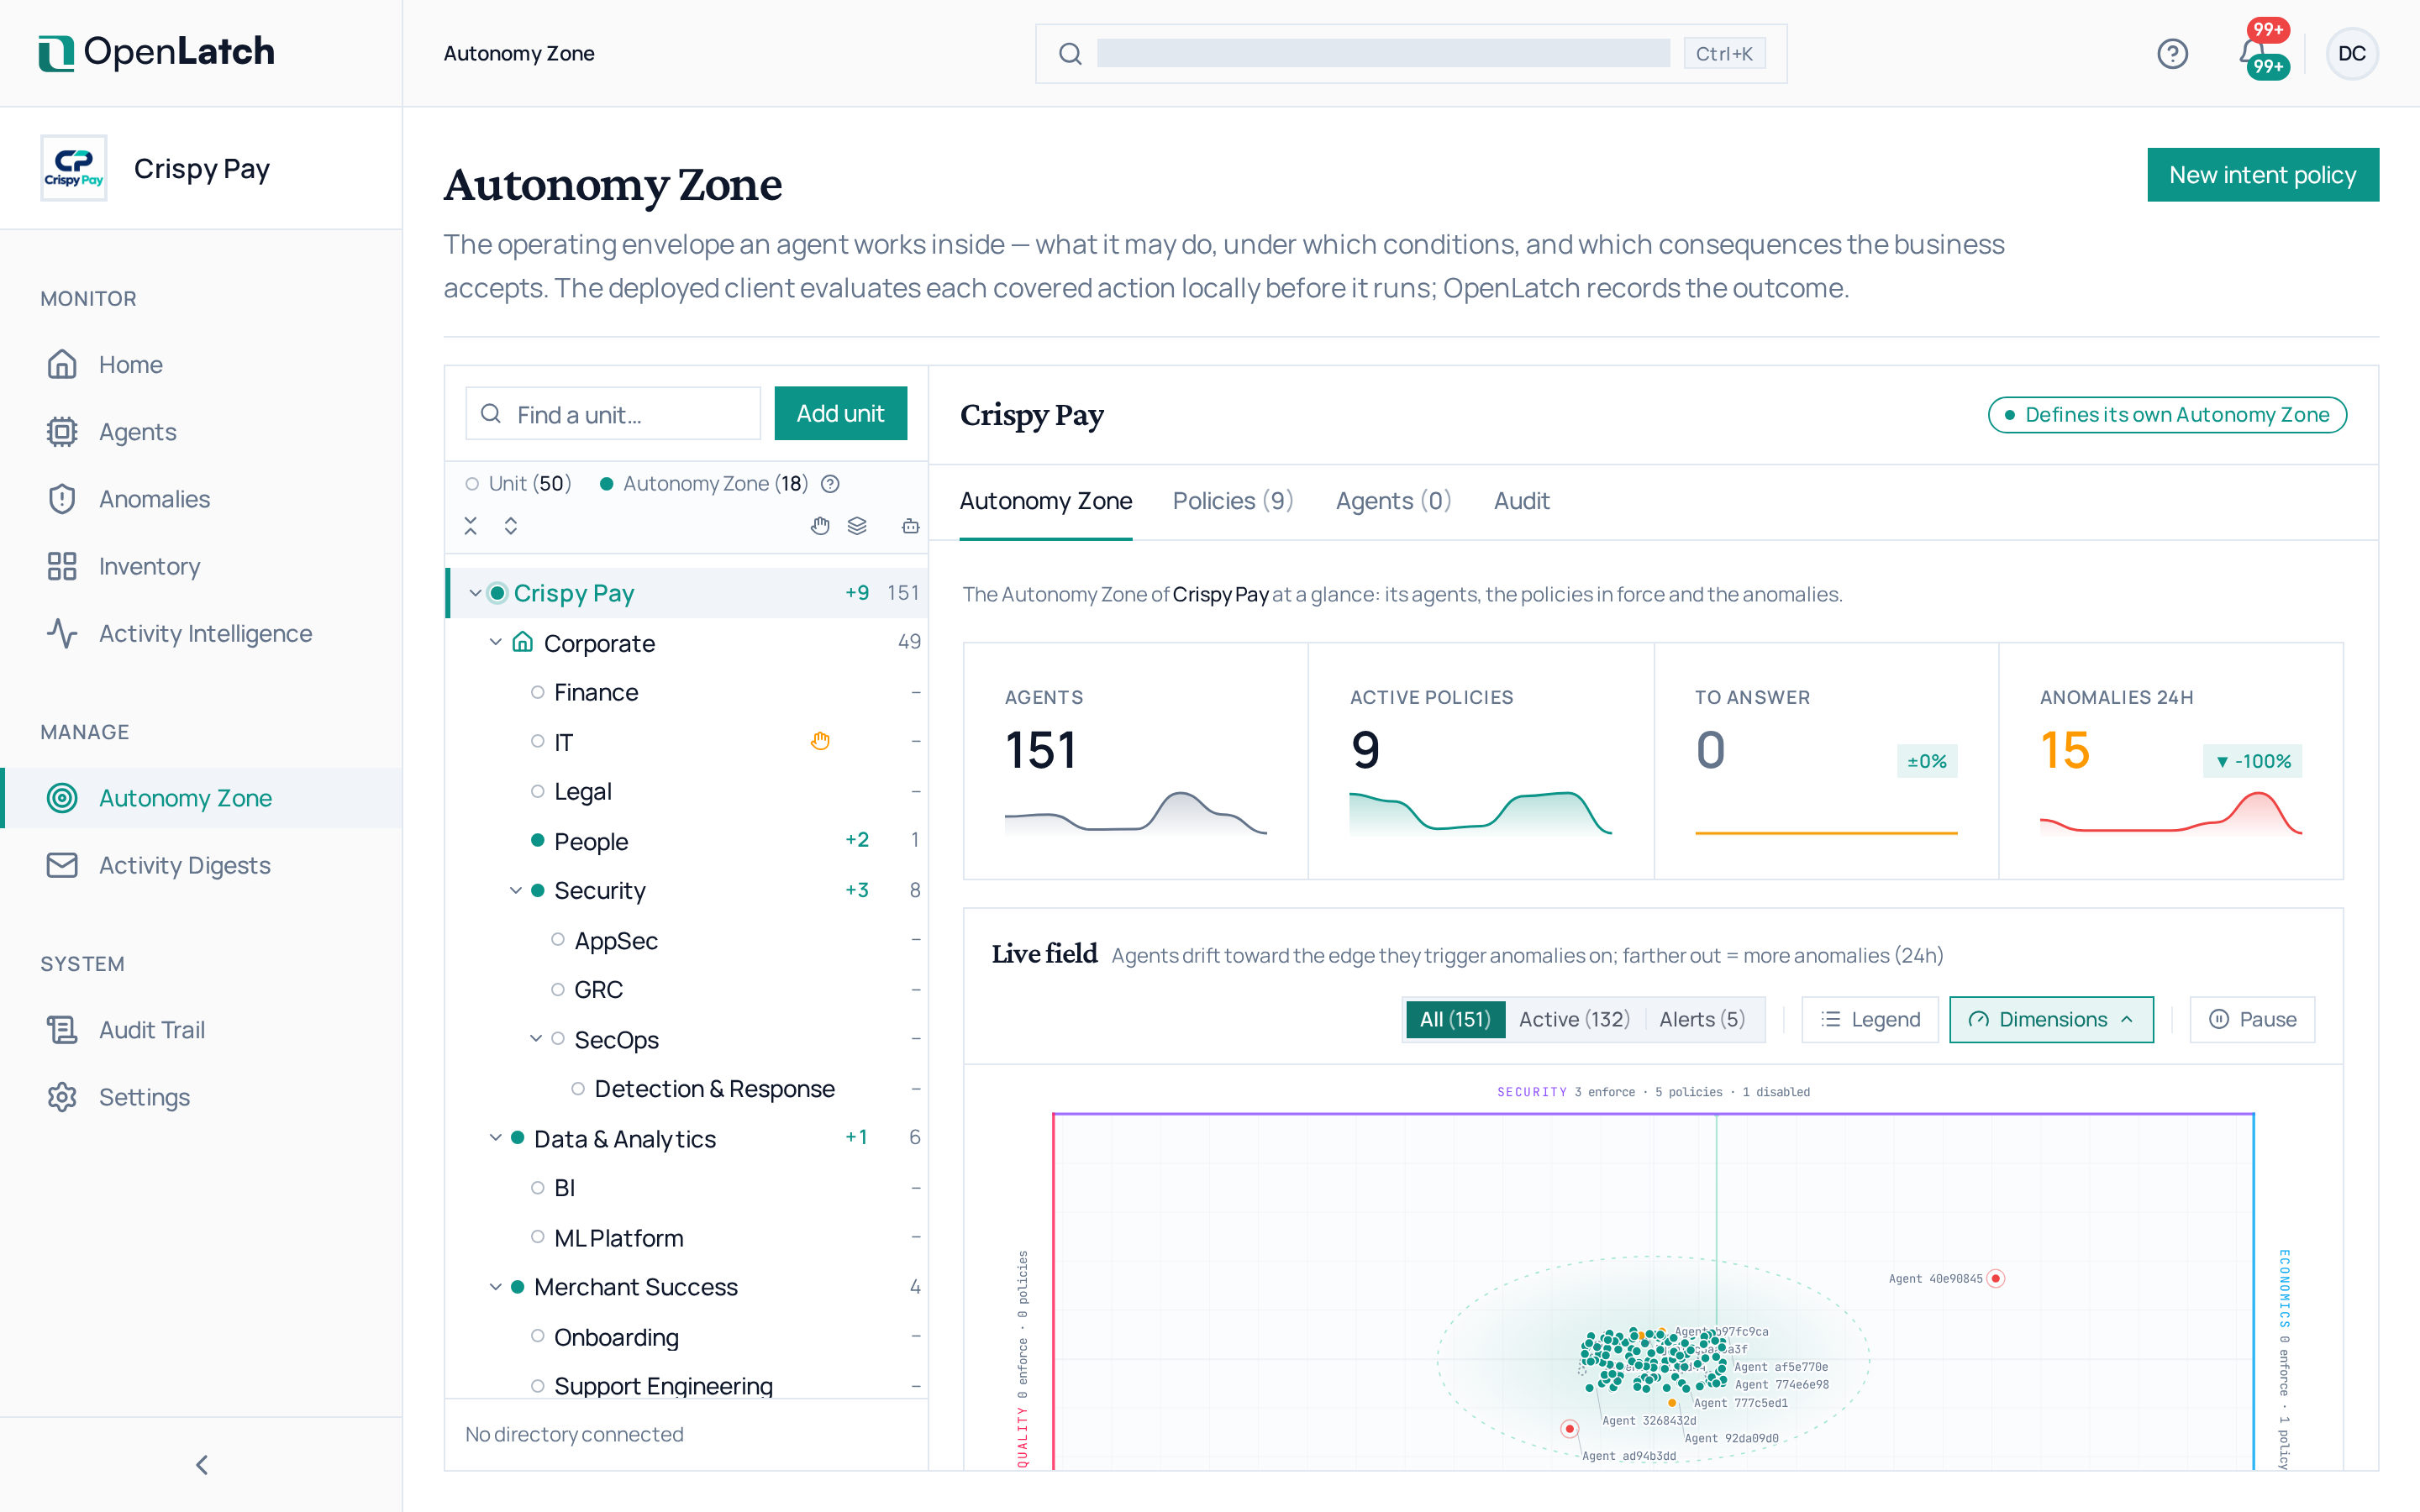Open the Home sidebar item
2420x1512 pixels.
(x=201, y=365)
